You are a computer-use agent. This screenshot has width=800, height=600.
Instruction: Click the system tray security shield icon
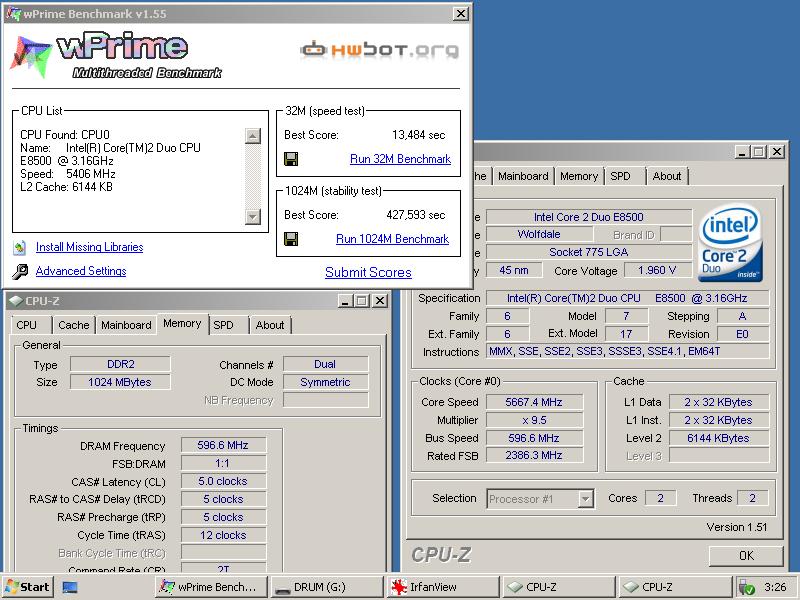pyautogui.click(x=747, y=587)
